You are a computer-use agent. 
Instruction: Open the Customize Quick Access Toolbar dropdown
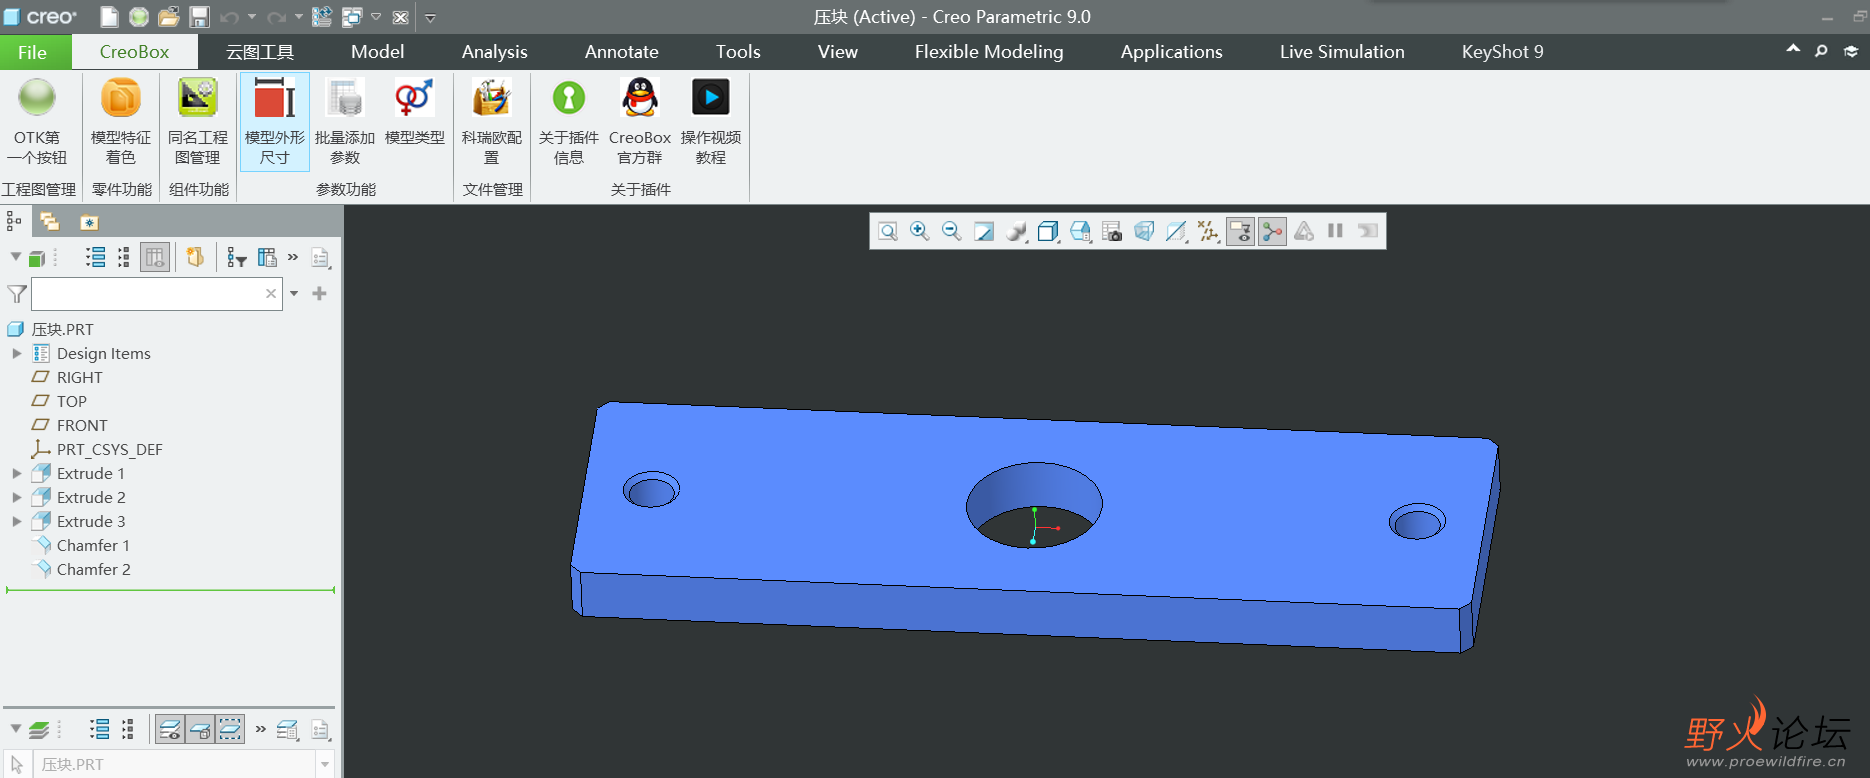pyautogui.click(x=430, y=17)
